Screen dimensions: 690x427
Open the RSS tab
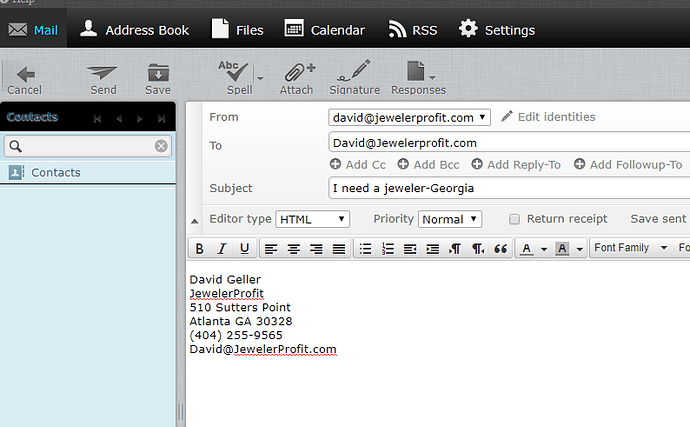point(413,30)
